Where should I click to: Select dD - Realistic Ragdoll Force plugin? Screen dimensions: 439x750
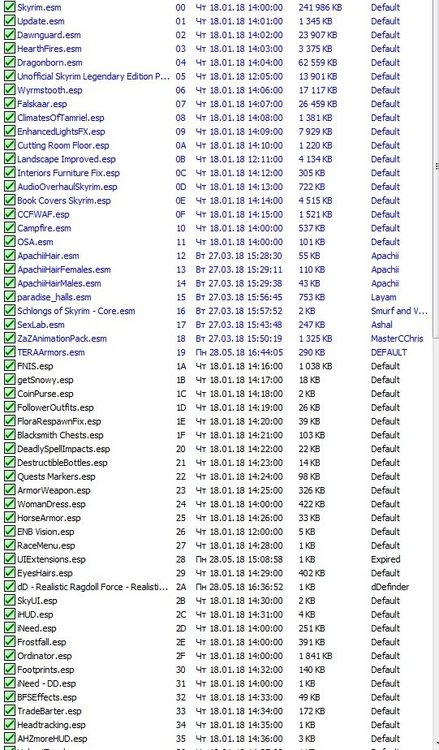click(x=92, y=587)
